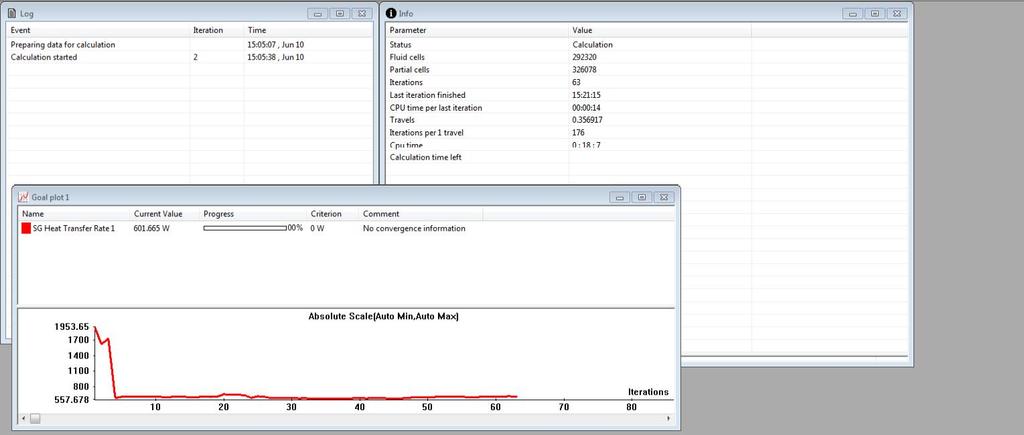Click the Parameter column header in Info
Image resolution: width=1024 pixels, height=435 pixels.
pyautogui.click(x=477, y=30)
